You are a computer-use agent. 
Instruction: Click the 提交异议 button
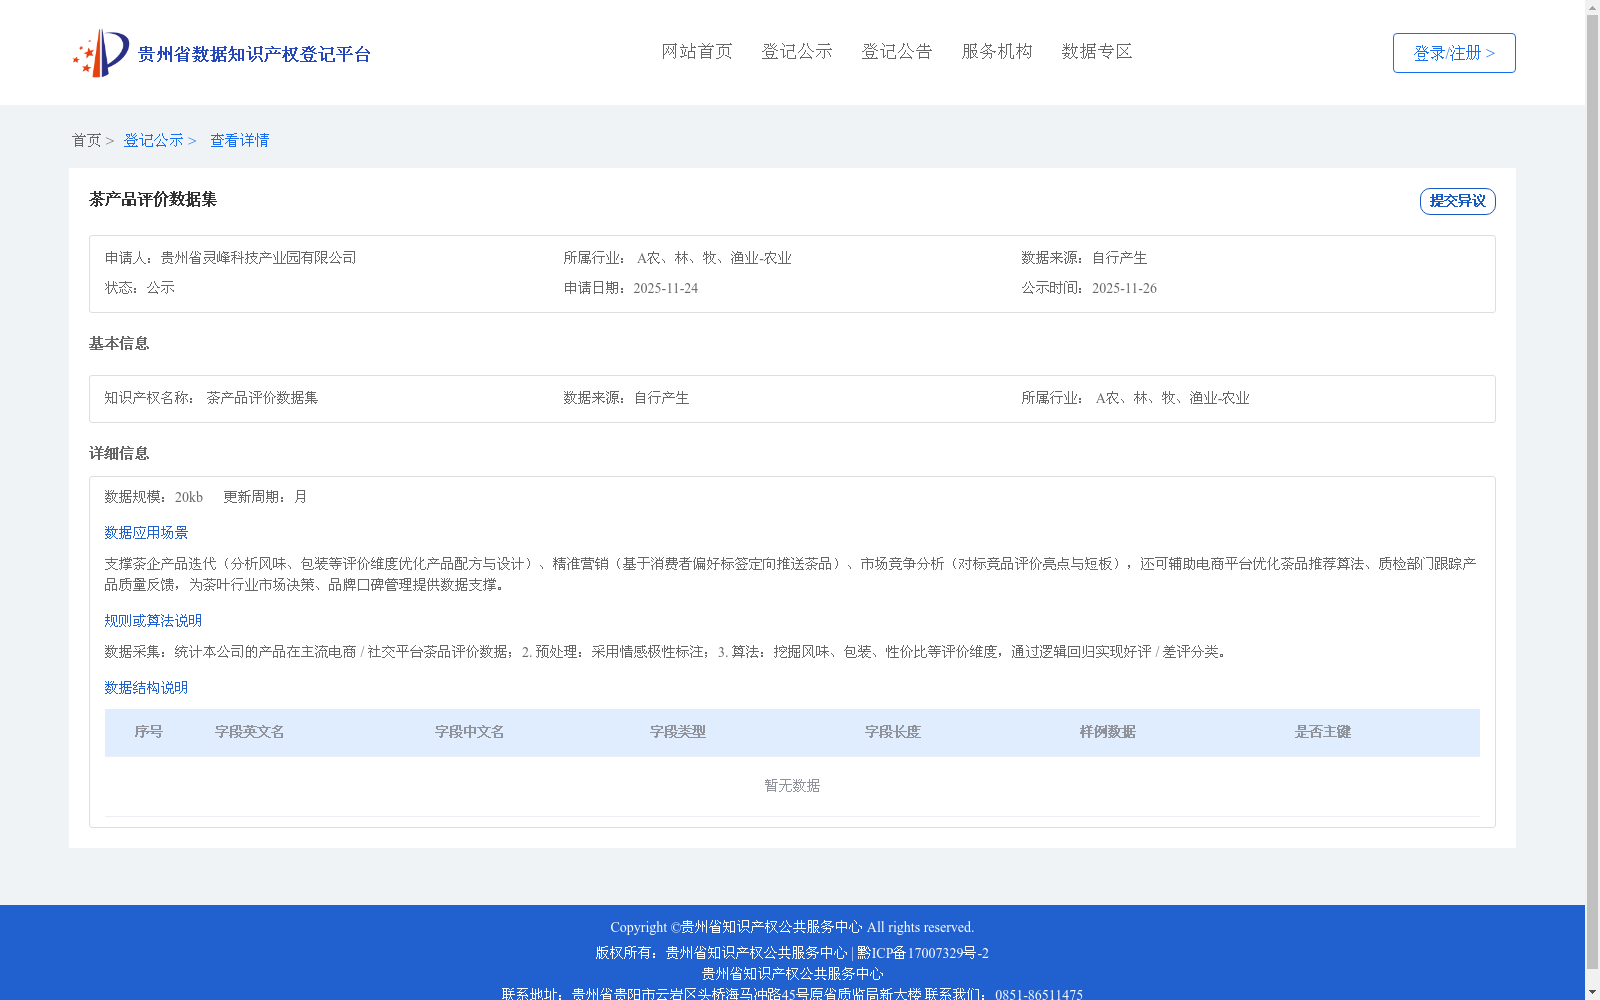click(x=1457, y=201)
